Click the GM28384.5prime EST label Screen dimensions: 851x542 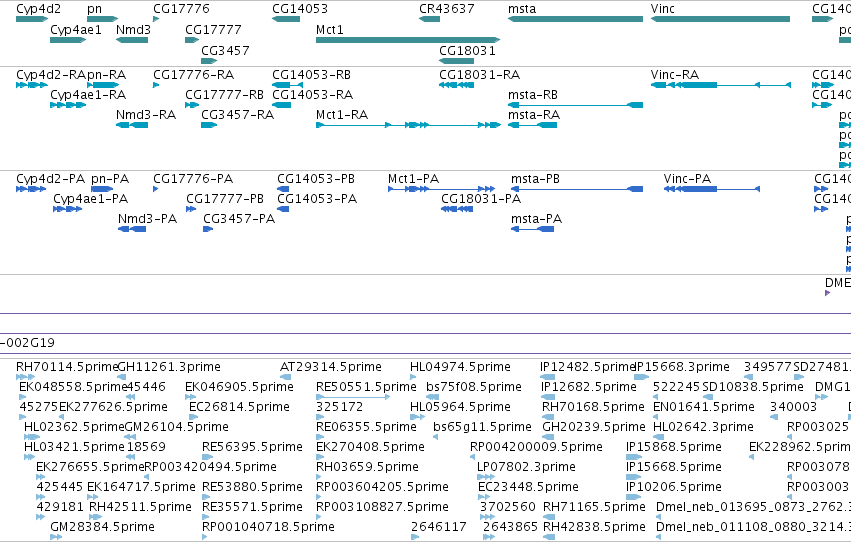click(x=103, y=527)
